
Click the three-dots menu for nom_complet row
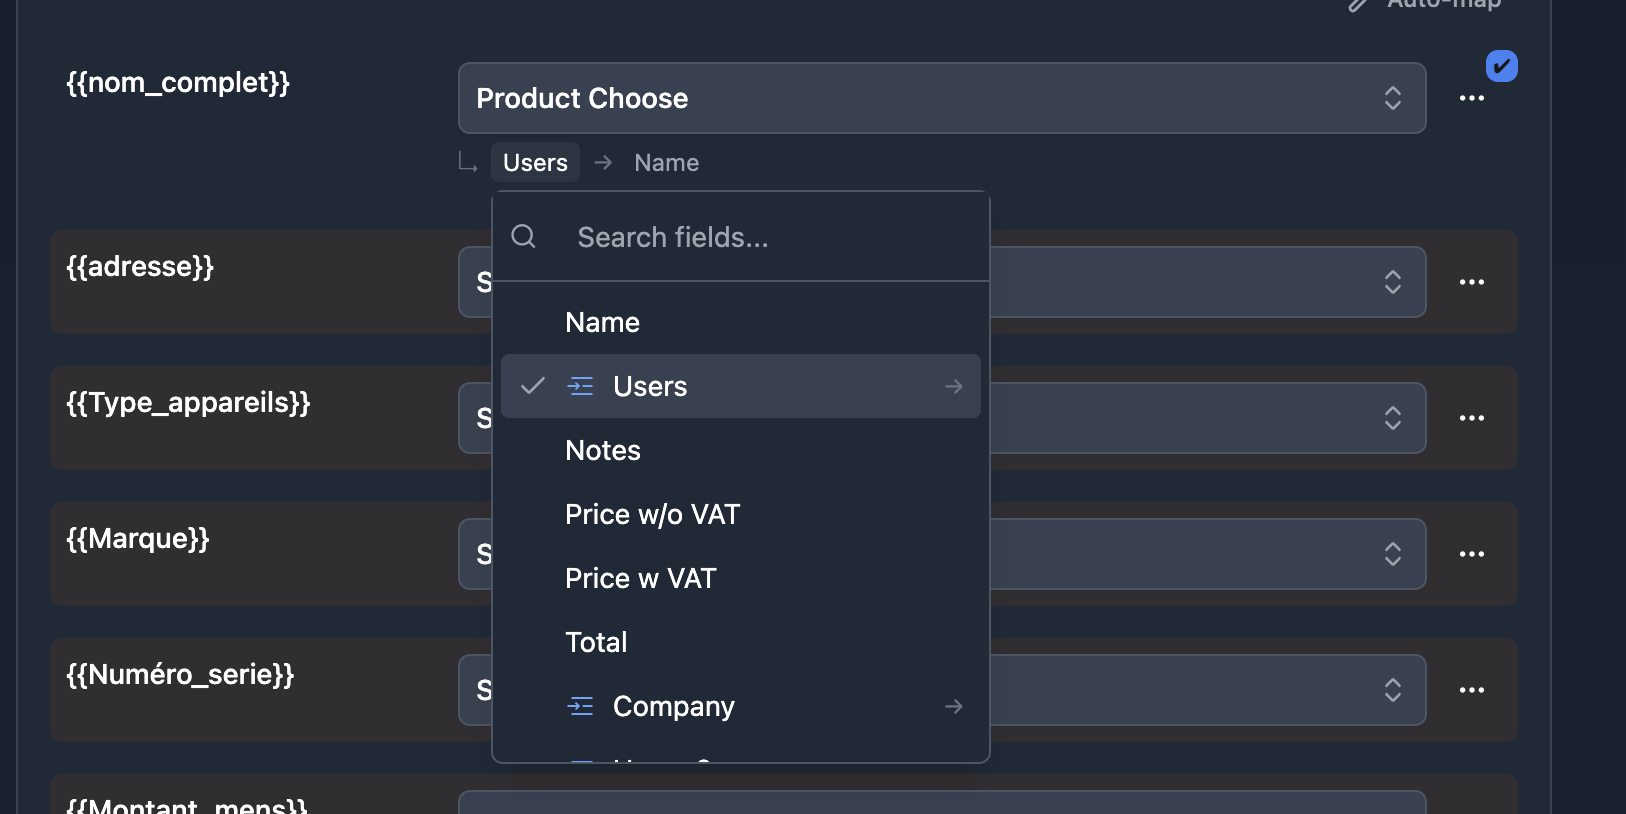coord(1471,98)
